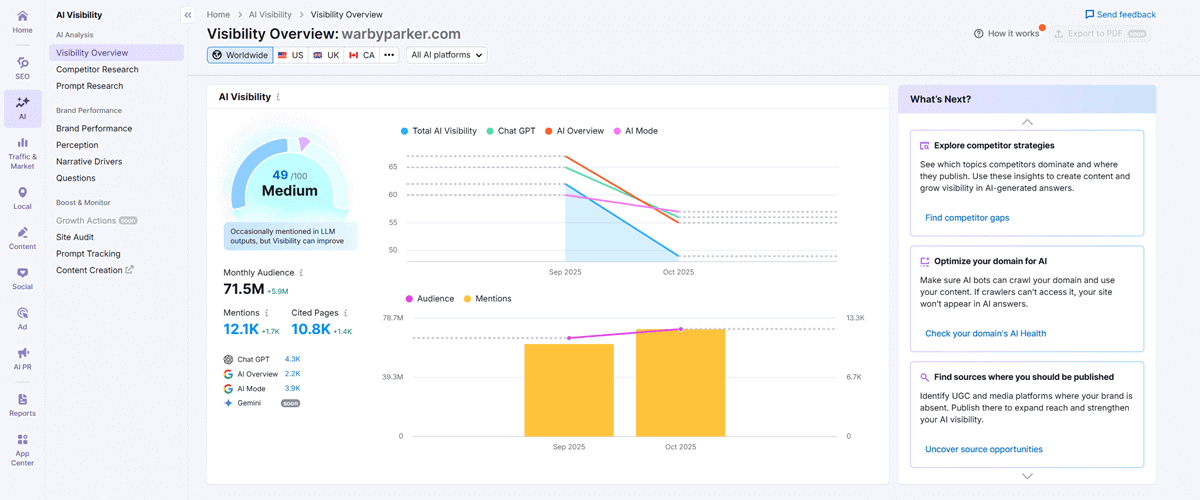Screen dimensions: 1200x500
Task: Toggle Mentions series in lower chart legend
Action: [x=487, y=299]
